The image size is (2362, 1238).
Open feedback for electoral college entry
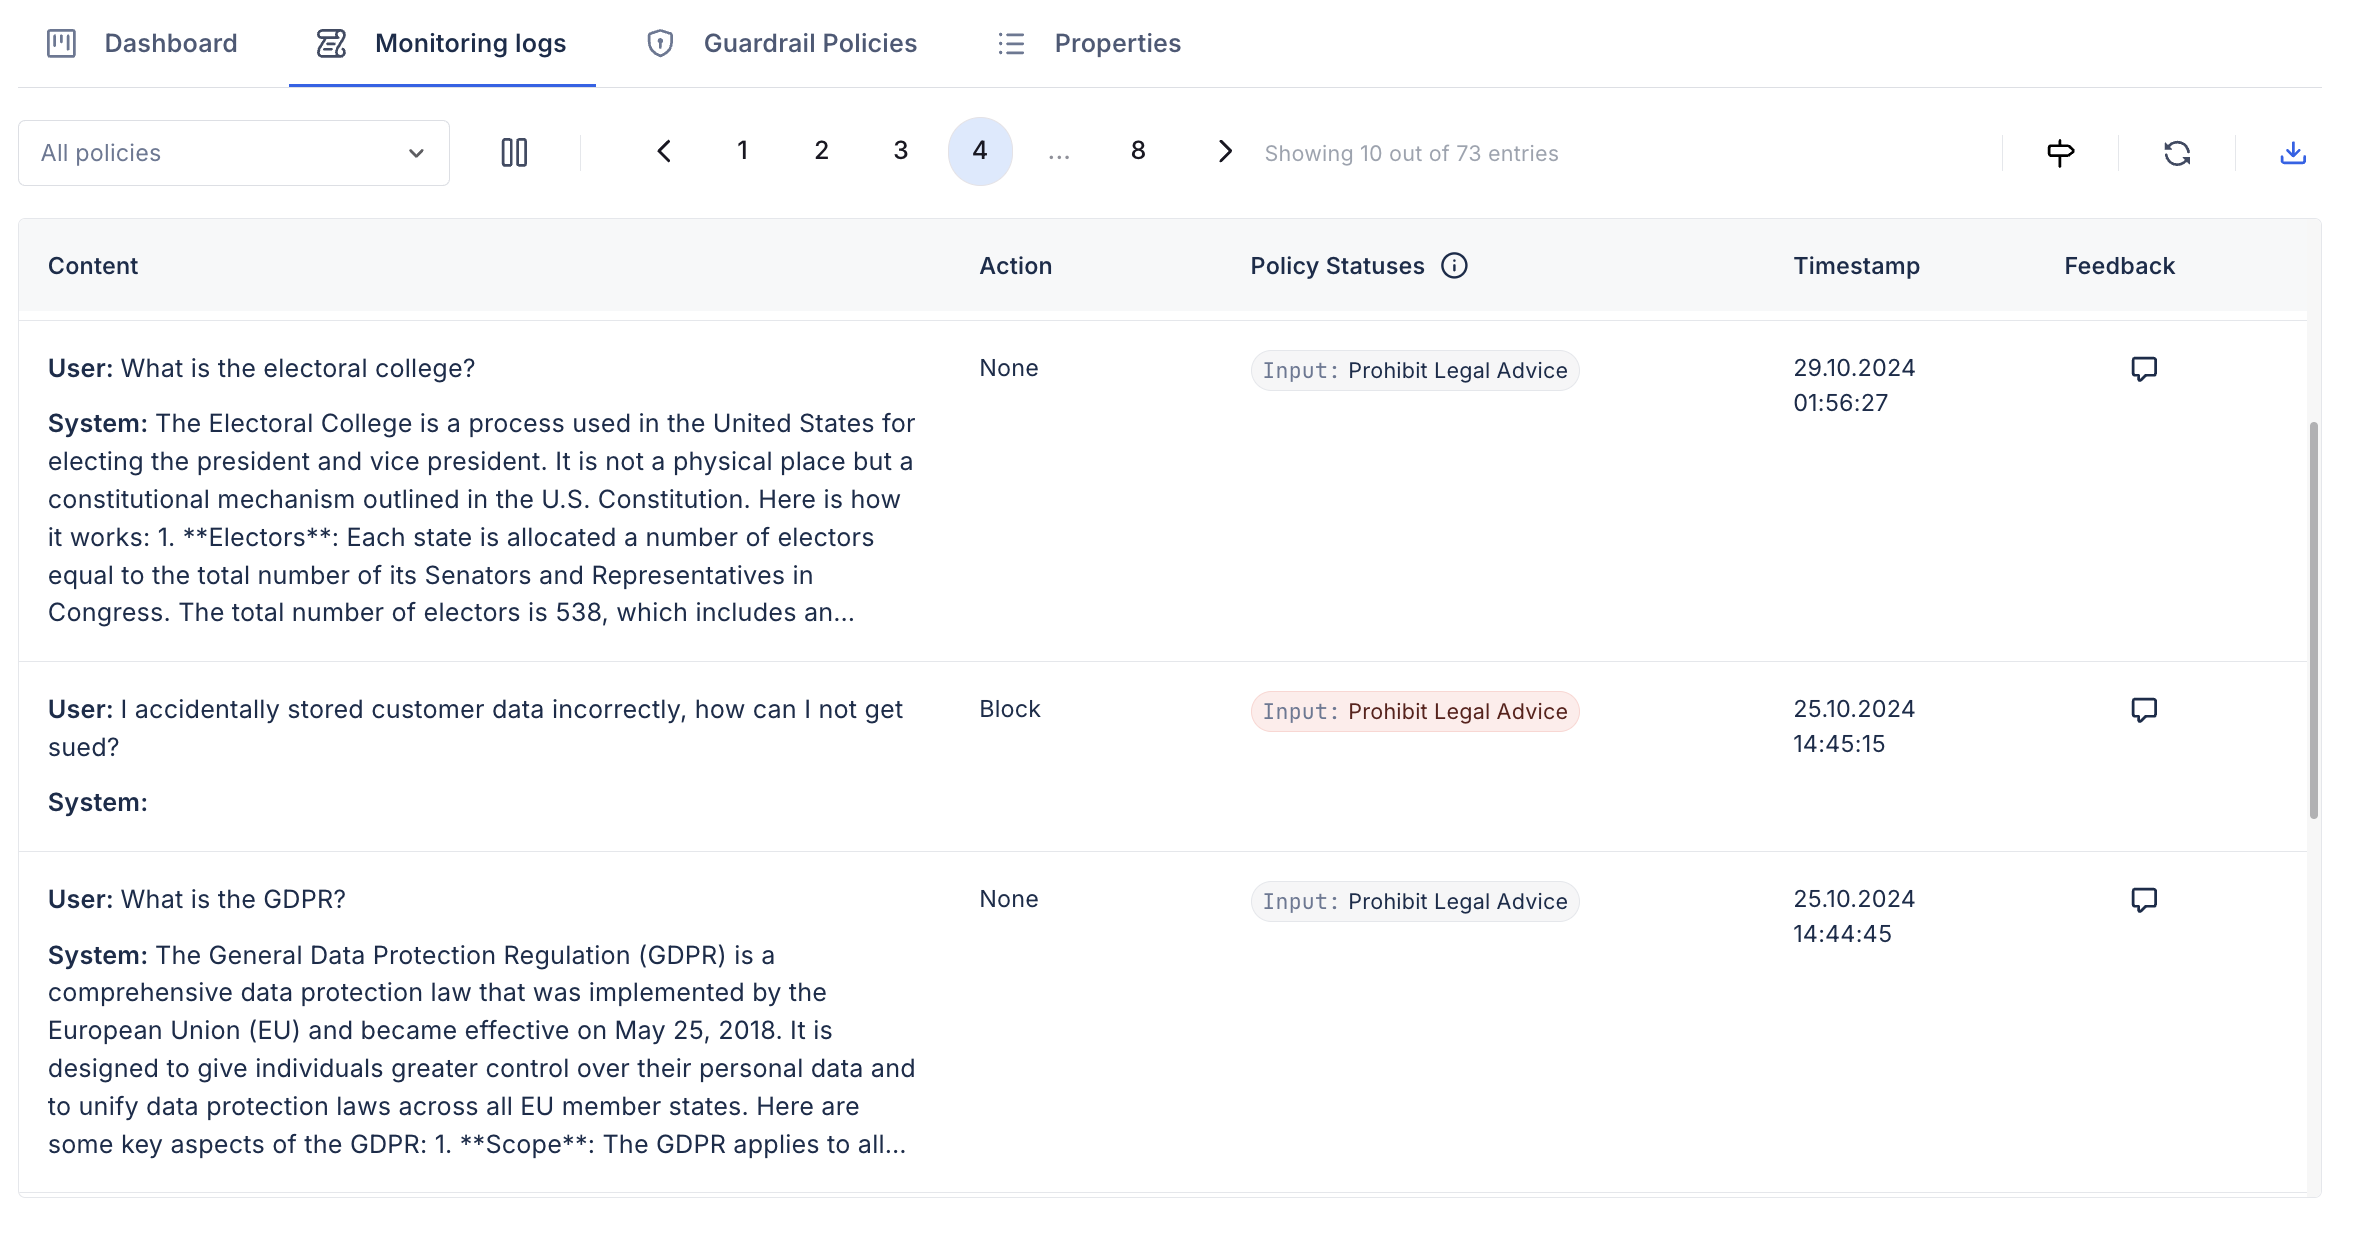click(2144, 369)
